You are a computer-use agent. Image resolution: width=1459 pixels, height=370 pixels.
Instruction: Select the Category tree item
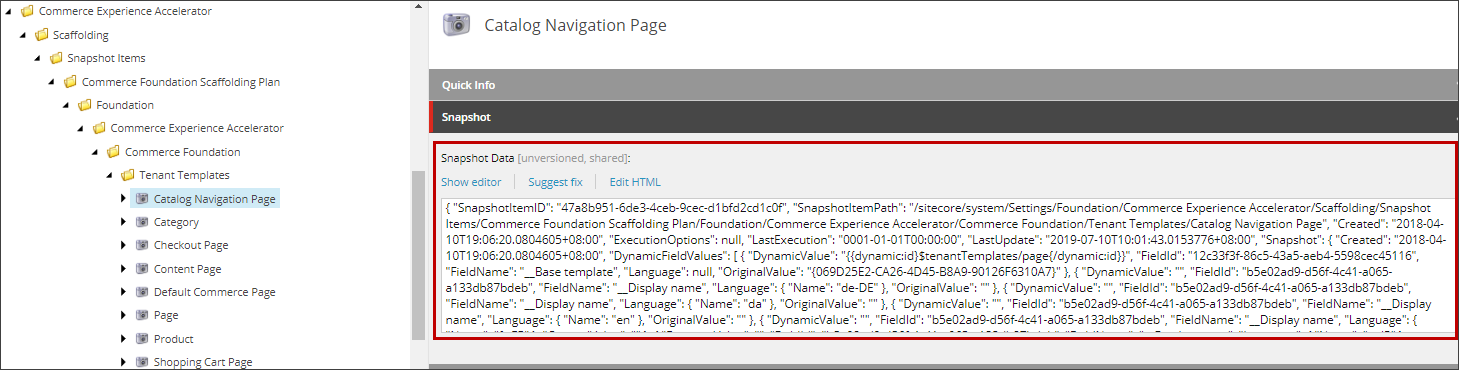click(176, 222)
